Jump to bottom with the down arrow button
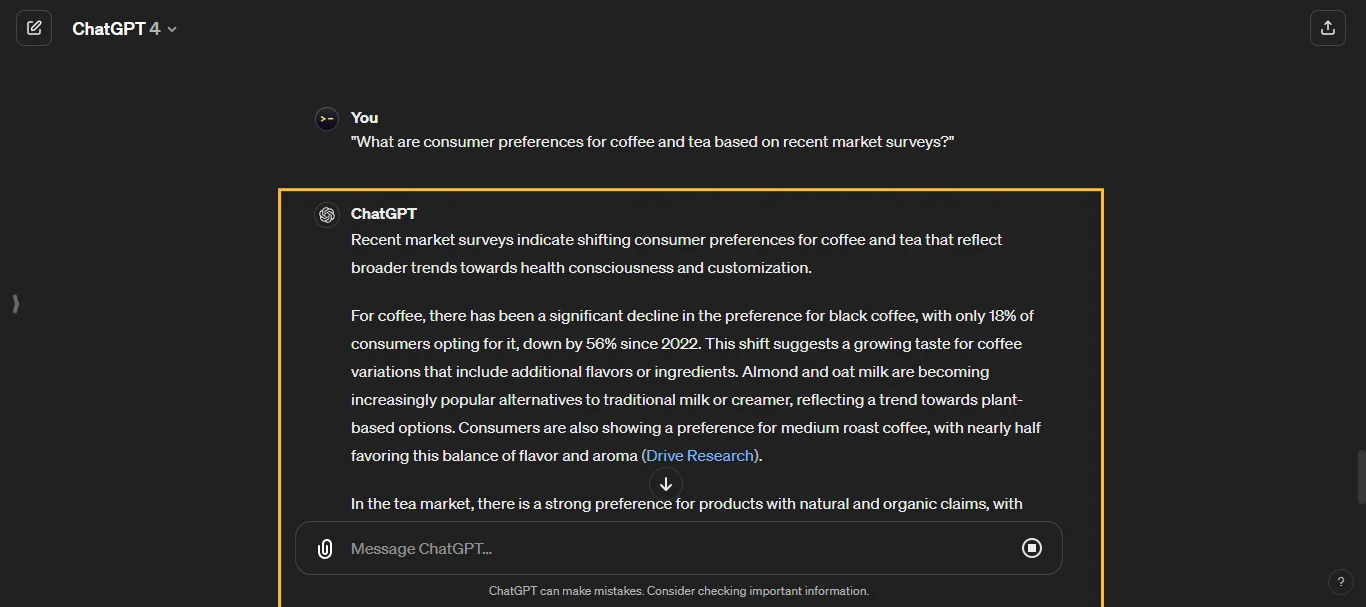1366x607 pixels. (666, 484)
